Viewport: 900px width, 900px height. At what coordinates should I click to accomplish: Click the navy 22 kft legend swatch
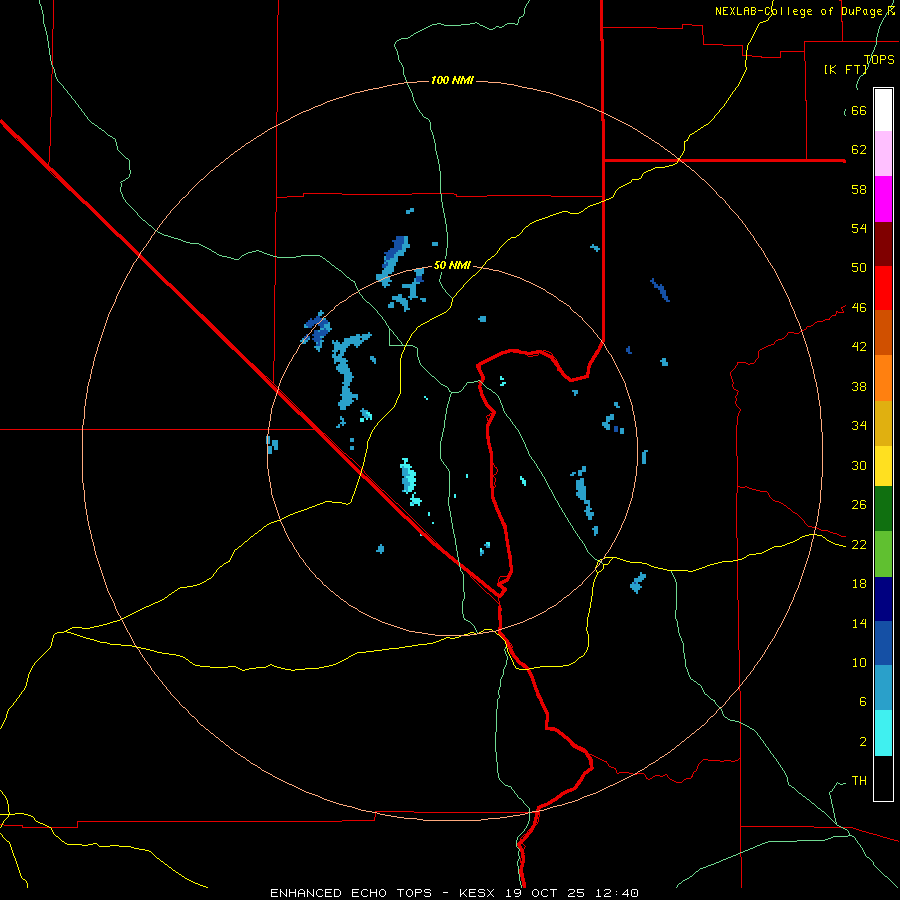(883, 599)
